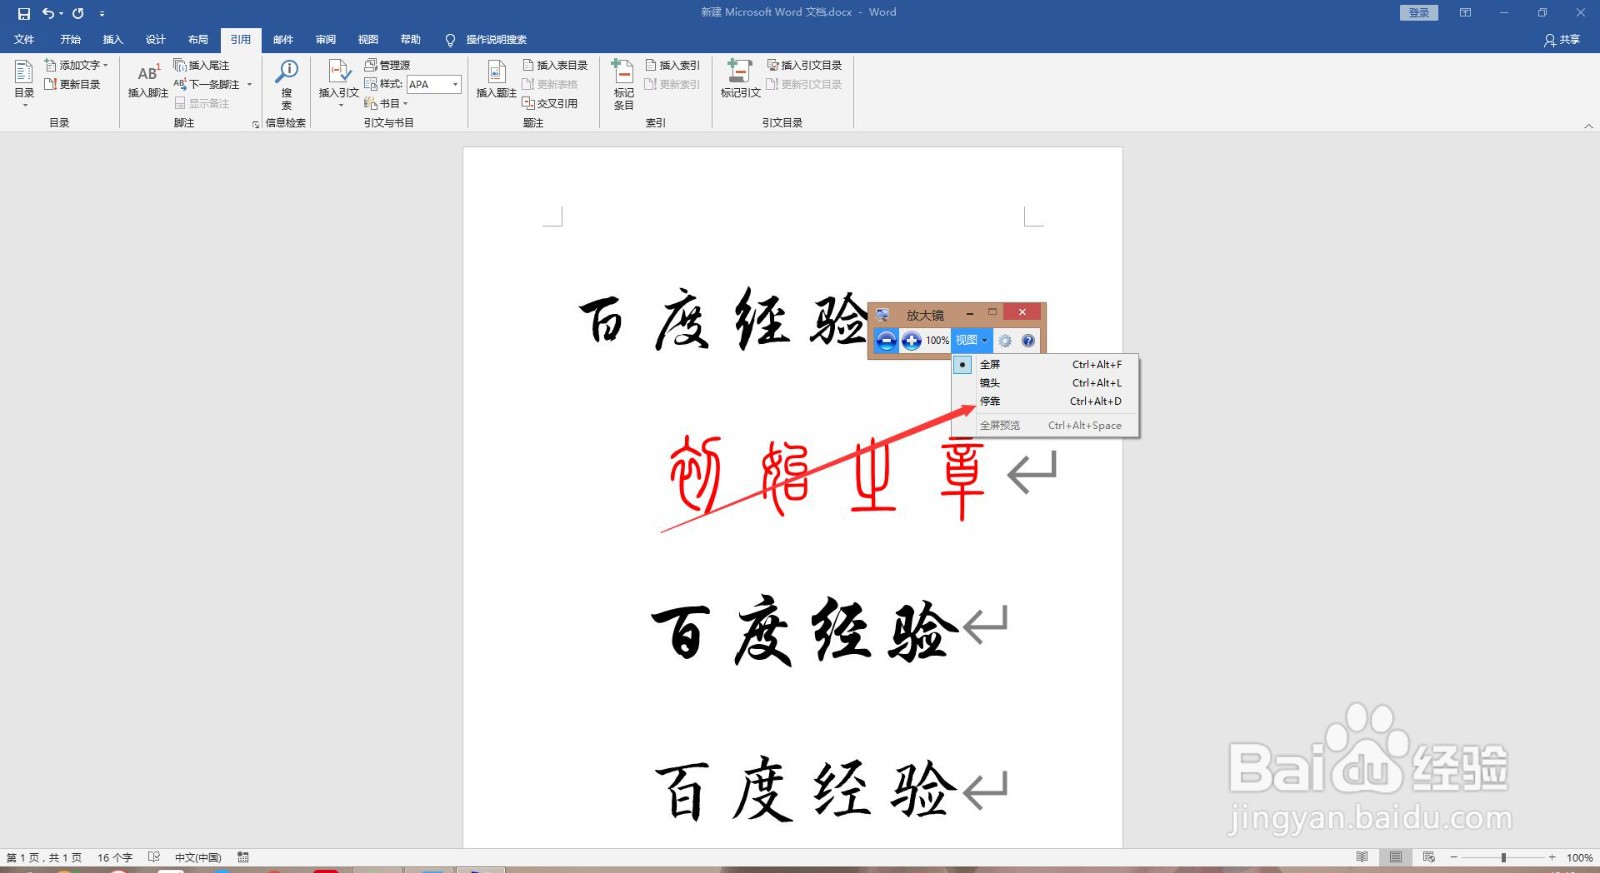Click 中文(中国) language indicator
The image size is (1600, 873).
(198, 858)
